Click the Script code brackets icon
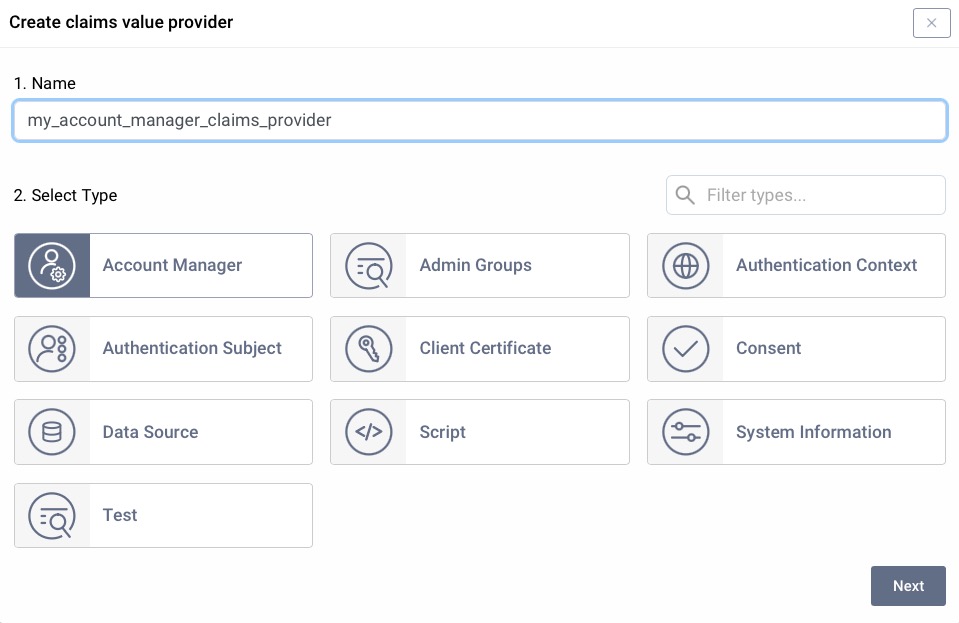Viewport: 959px width, 623px height. (369, 432)
